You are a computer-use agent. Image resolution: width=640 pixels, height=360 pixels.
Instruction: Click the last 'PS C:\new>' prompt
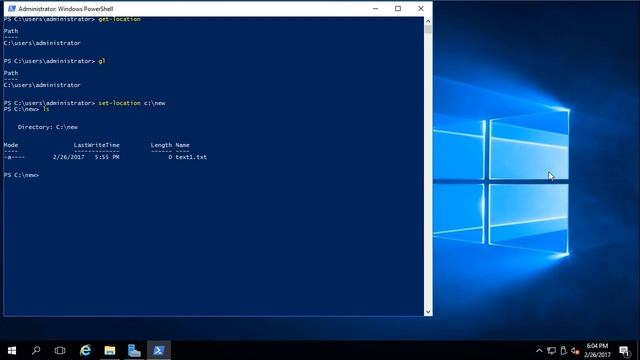click(x=21, y=175)
